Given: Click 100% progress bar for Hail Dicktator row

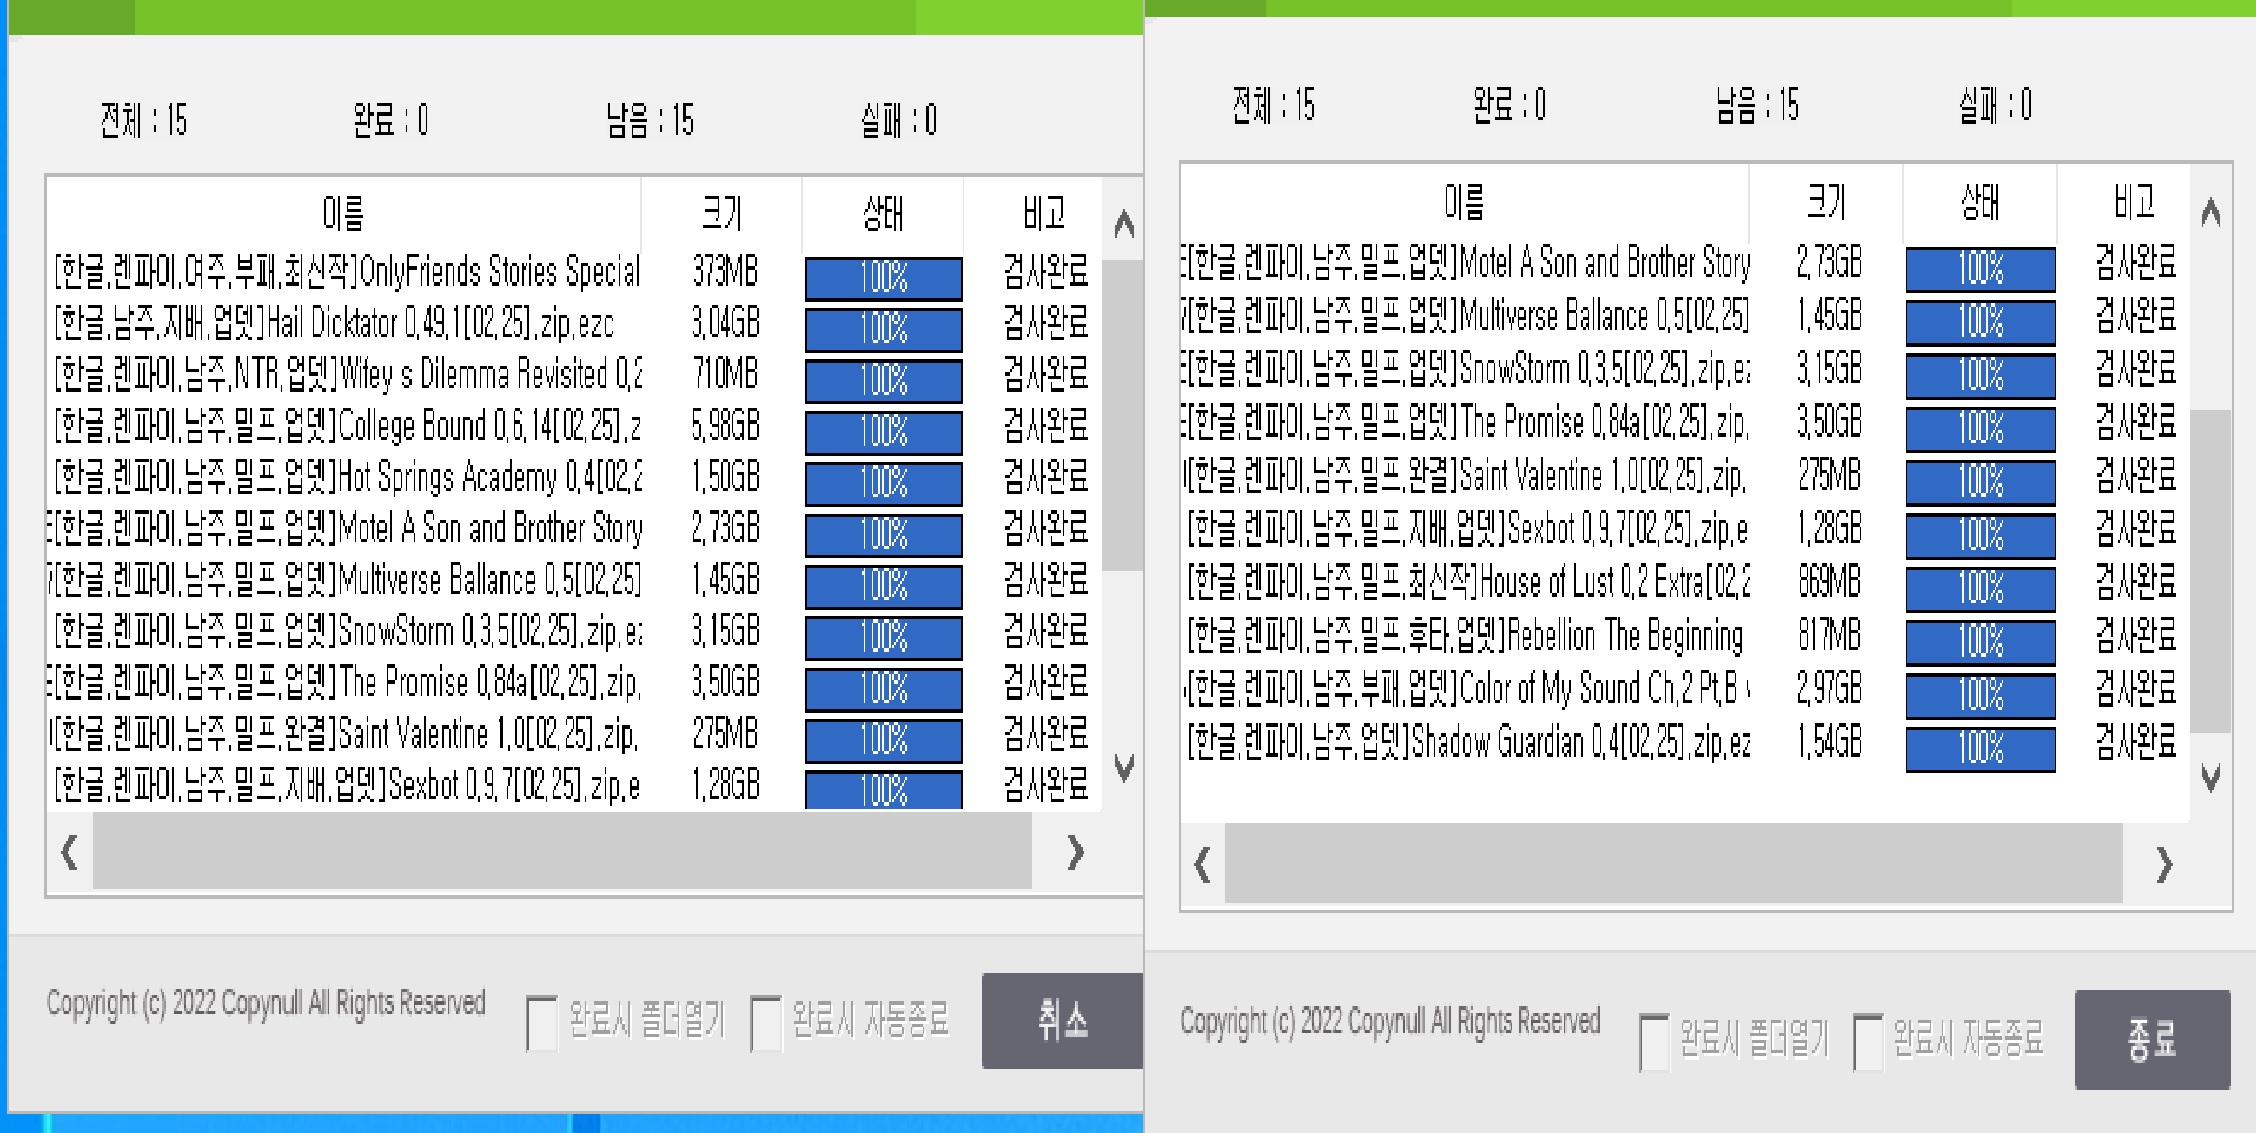Looking at the screenshot, I should 884,328.
